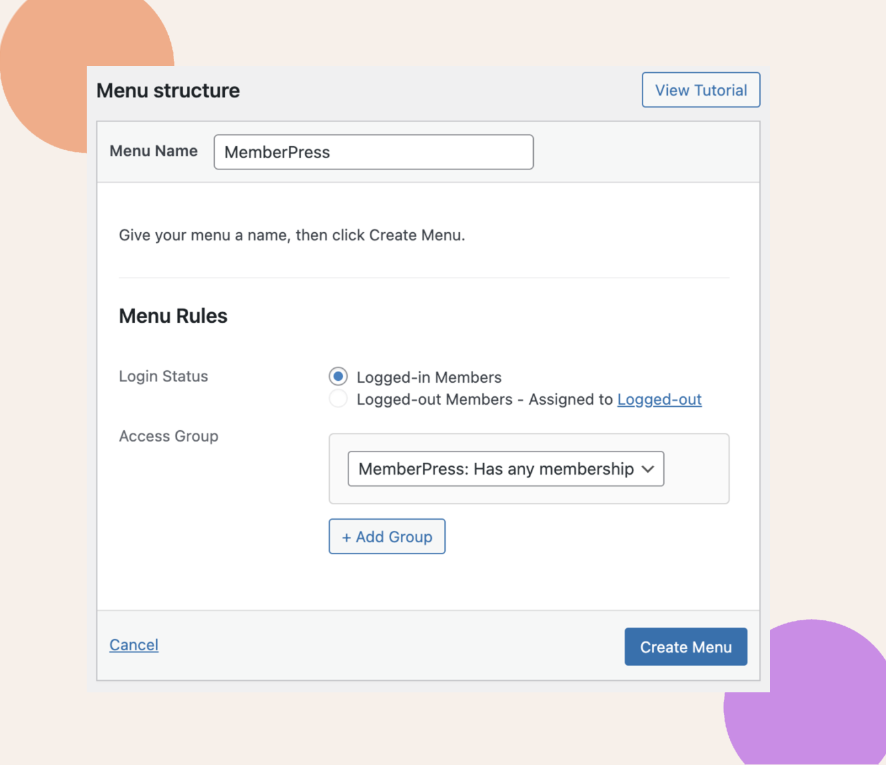Click the Access Group label
Image resolution: width=886 pixels, height=765 pixels.
click(168, 436)
